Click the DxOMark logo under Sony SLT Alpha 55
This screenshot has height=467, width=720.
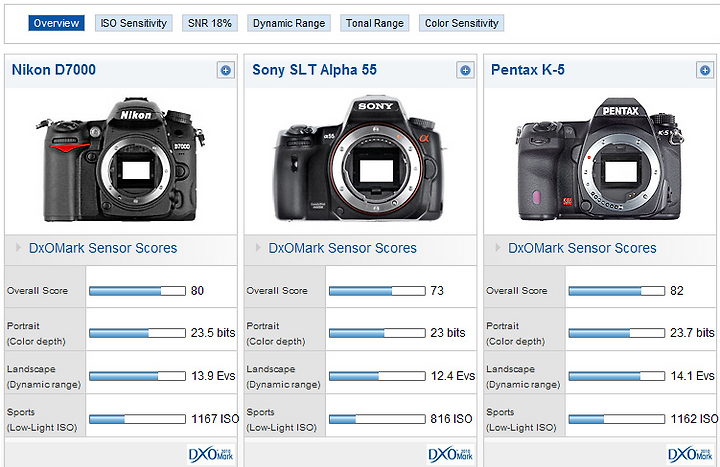click(450, 454)
